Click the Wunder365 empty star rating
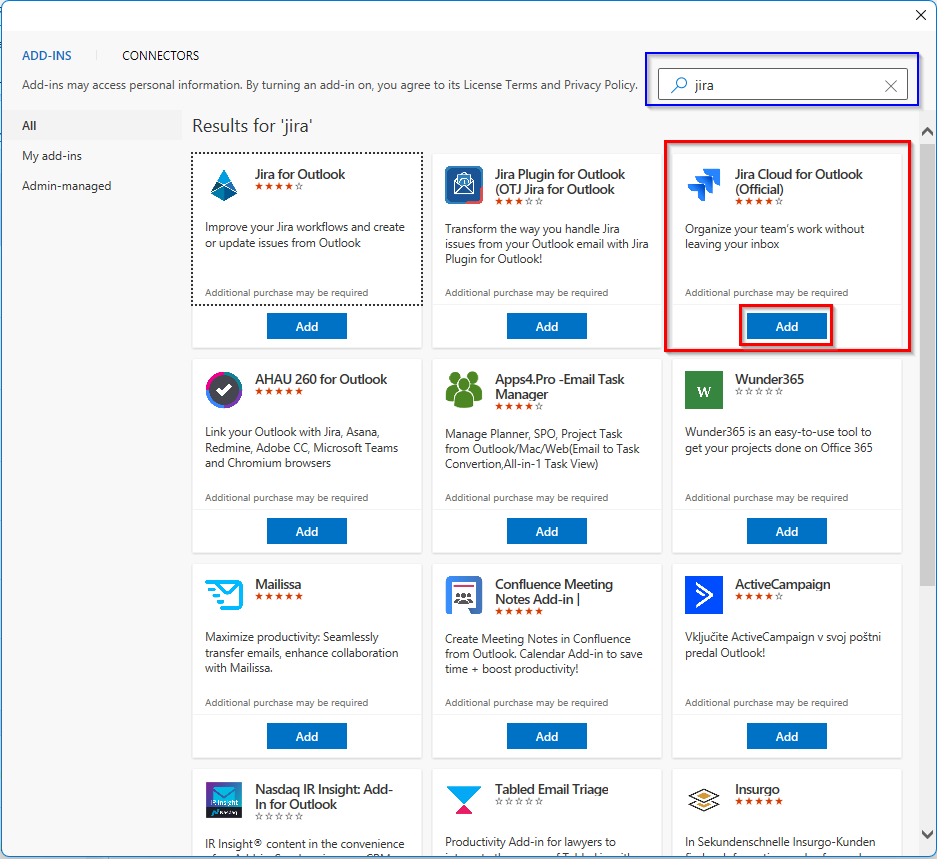 coord(759,392)
